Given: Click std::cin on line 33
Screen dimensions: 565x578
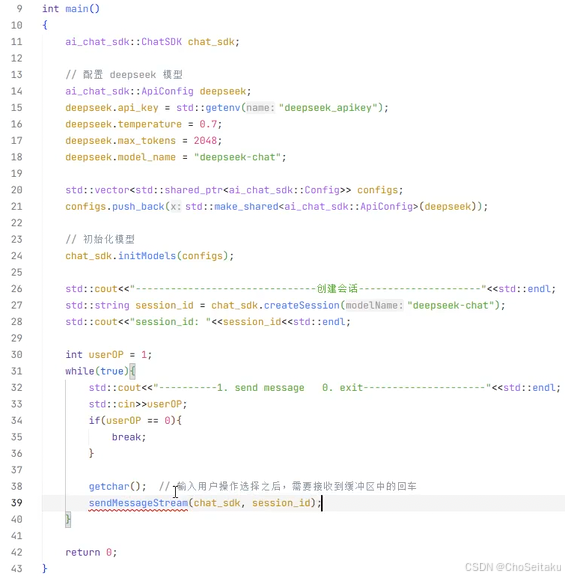Looking at the screenshot, I should point(112,404).
